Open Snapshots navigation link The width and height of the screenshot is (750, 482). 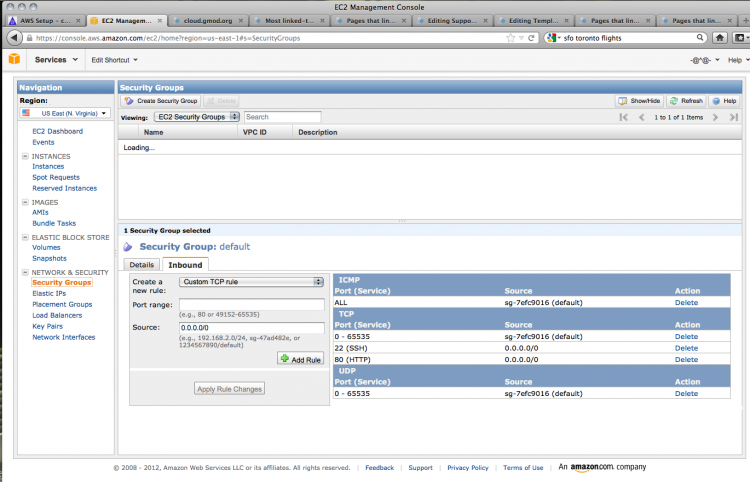pos(49,258)
